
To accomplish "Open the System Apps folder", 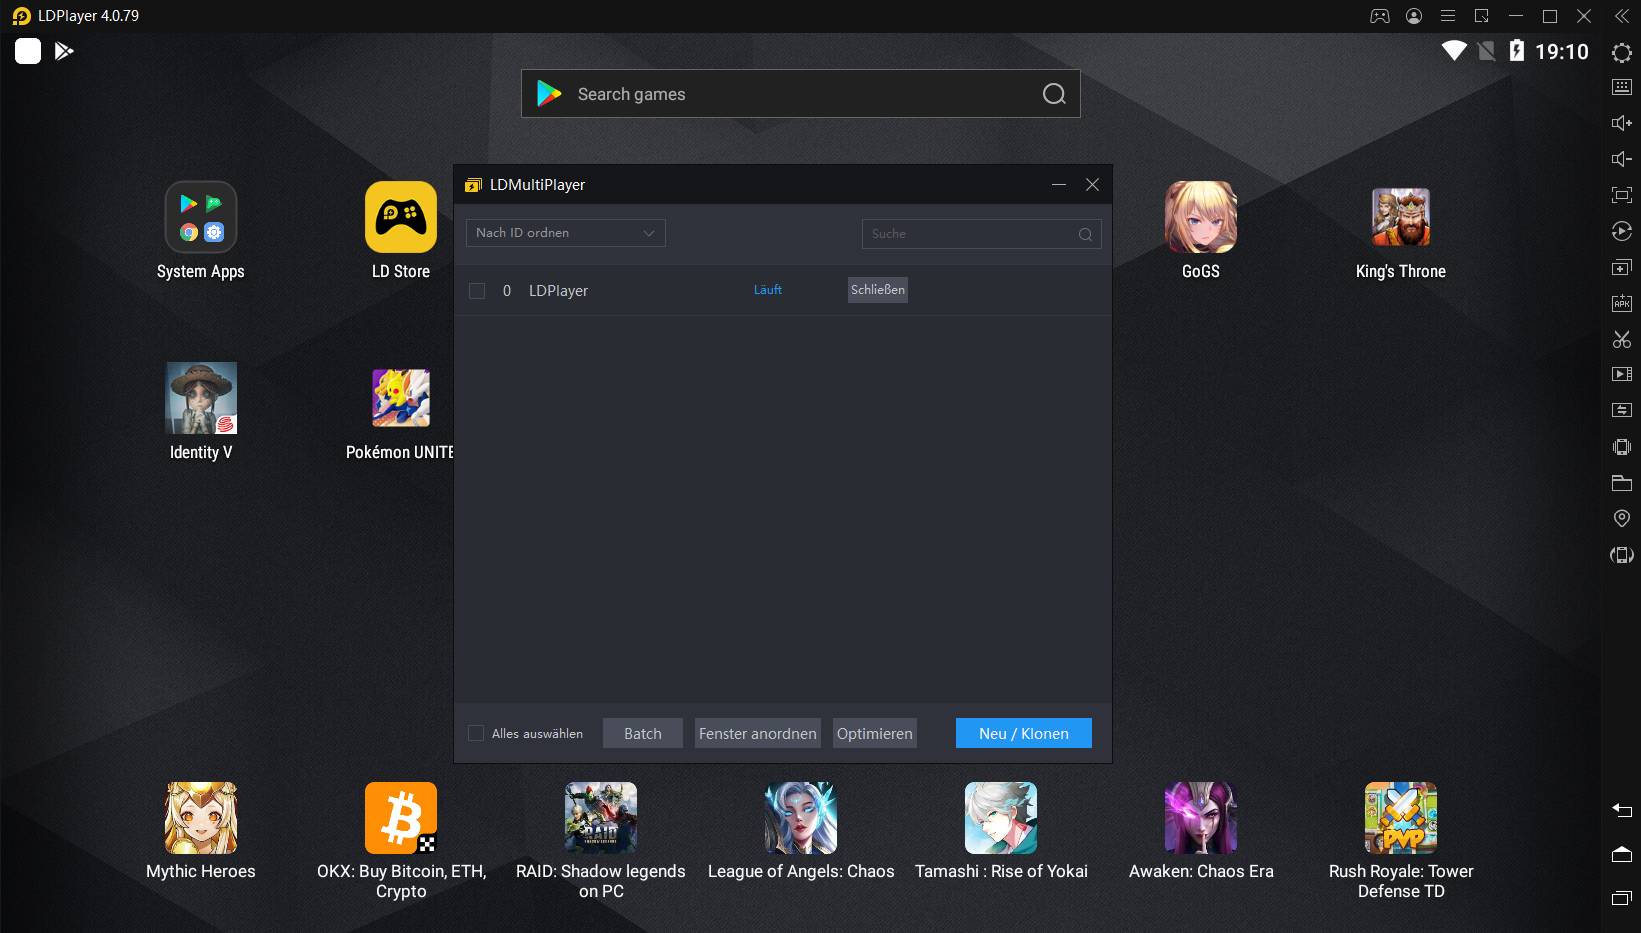I will click(x=201, y=230).
